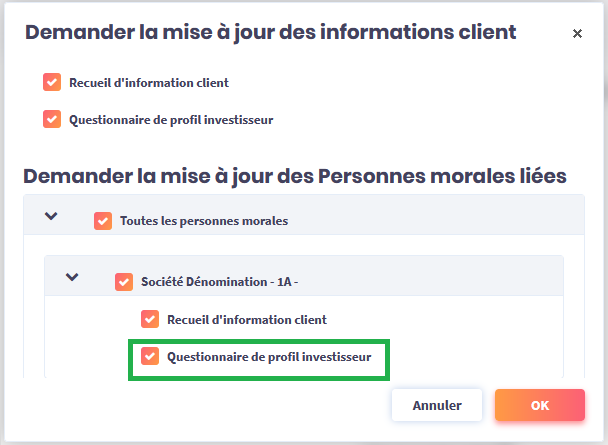Uncheck the top Recueil d'information client checkbox

click(x=52, y=83)
